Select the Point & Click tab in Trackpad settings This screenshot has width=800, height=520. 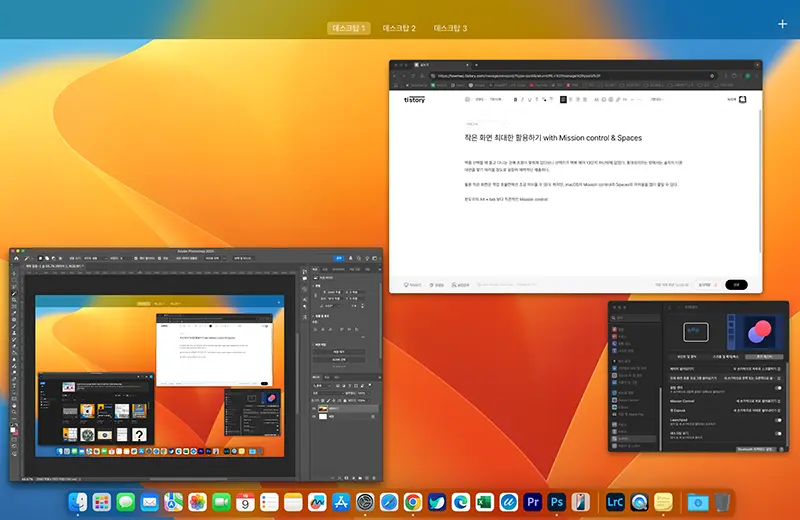[686, 357]
